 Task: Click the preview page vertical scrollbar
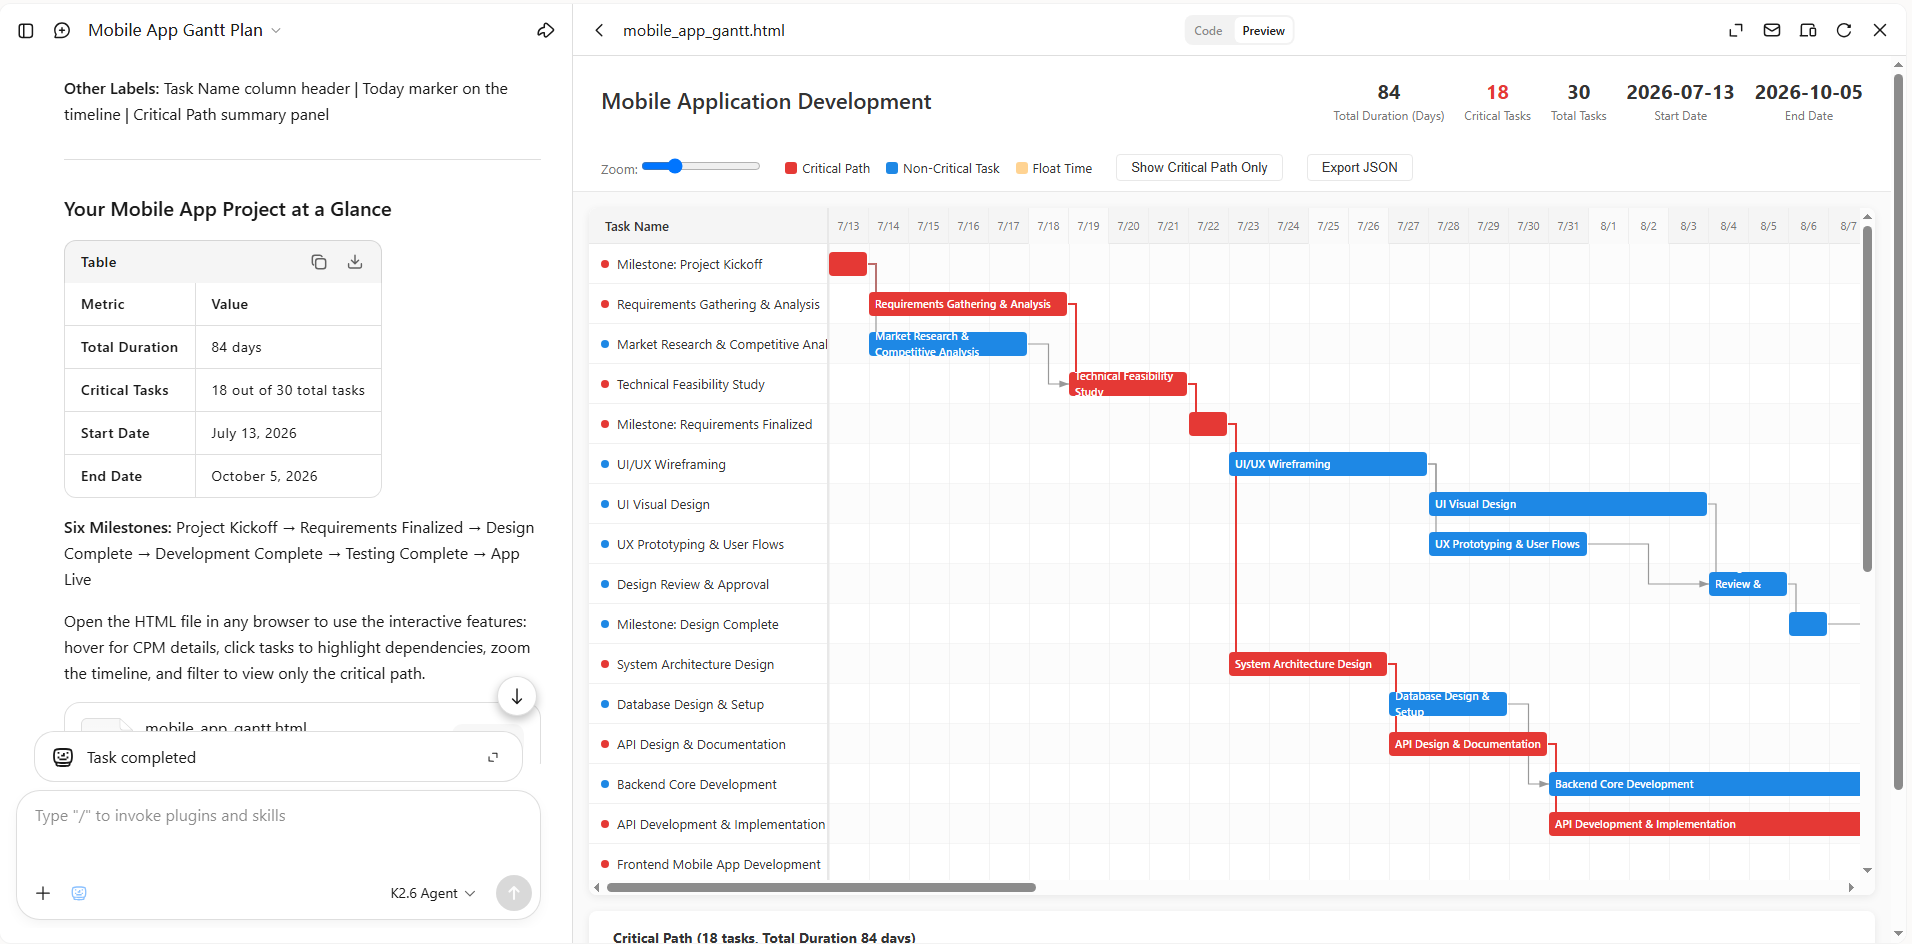[1898, 430]
